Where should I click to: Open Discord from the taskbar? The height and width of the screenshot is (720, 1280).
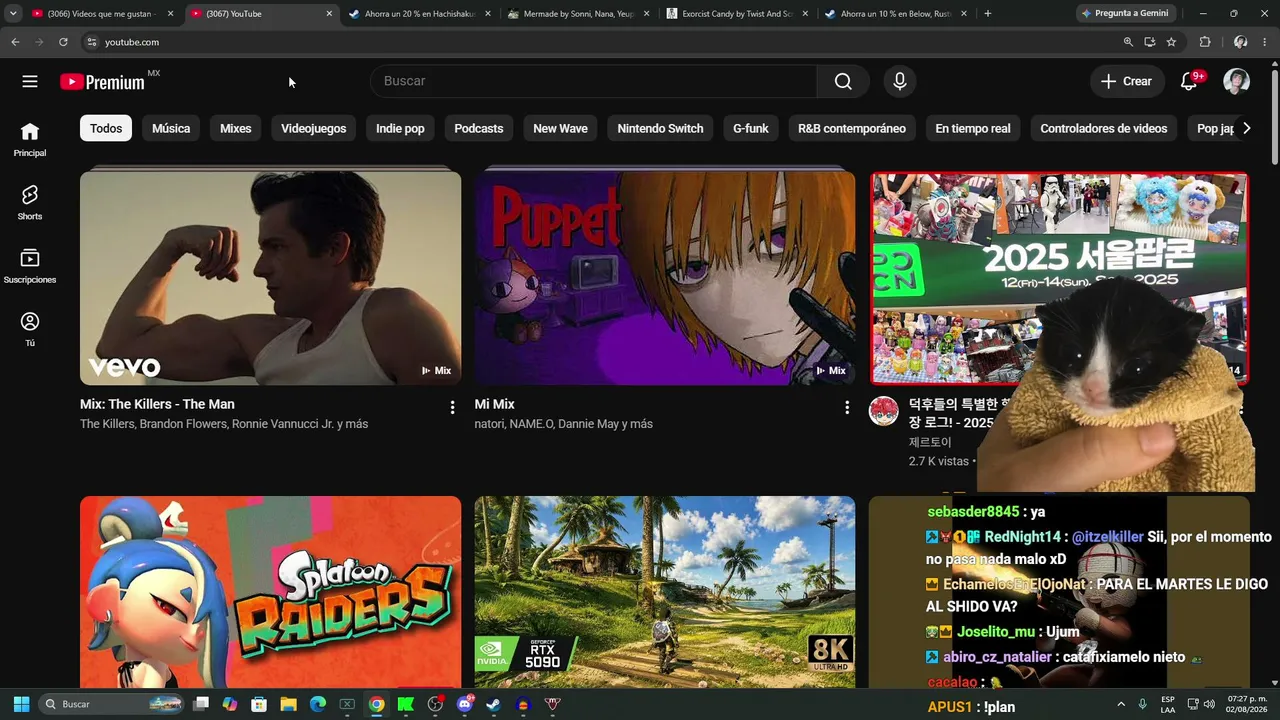point(464,704)
